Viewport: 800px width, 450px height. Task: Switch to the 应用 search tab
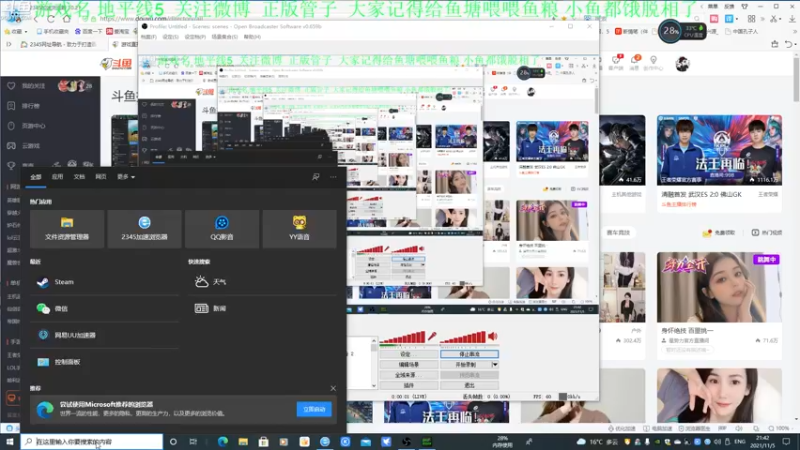57,177
